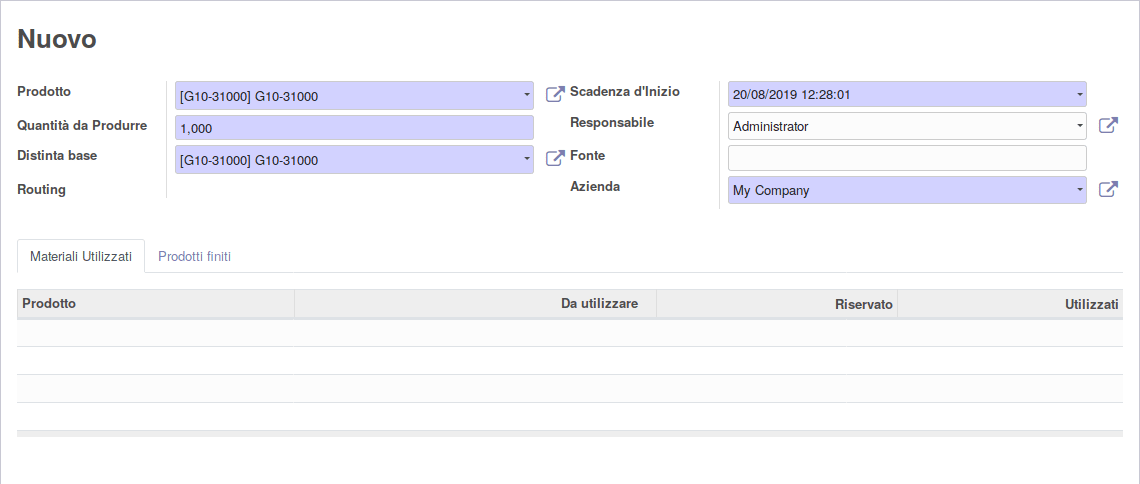Open external link icon beside Responsabile field
Viewport: 1140px width, 484px height.
[x=1107, y=126]
